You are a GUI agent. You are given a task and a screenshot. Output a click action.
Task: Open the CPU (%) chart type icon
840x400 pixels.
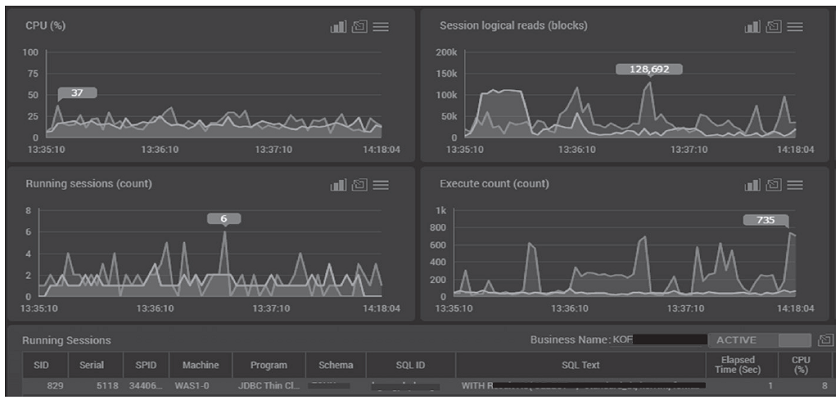[339, 27]
